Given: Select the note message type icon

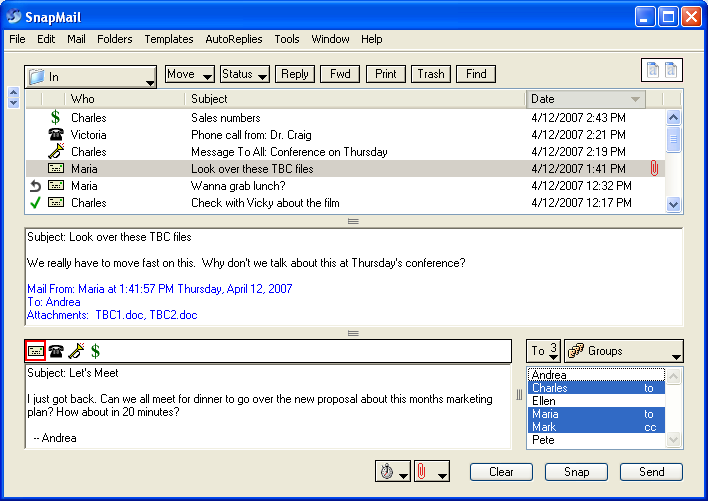Looking at the screenshot, I should tap(36, 351).
